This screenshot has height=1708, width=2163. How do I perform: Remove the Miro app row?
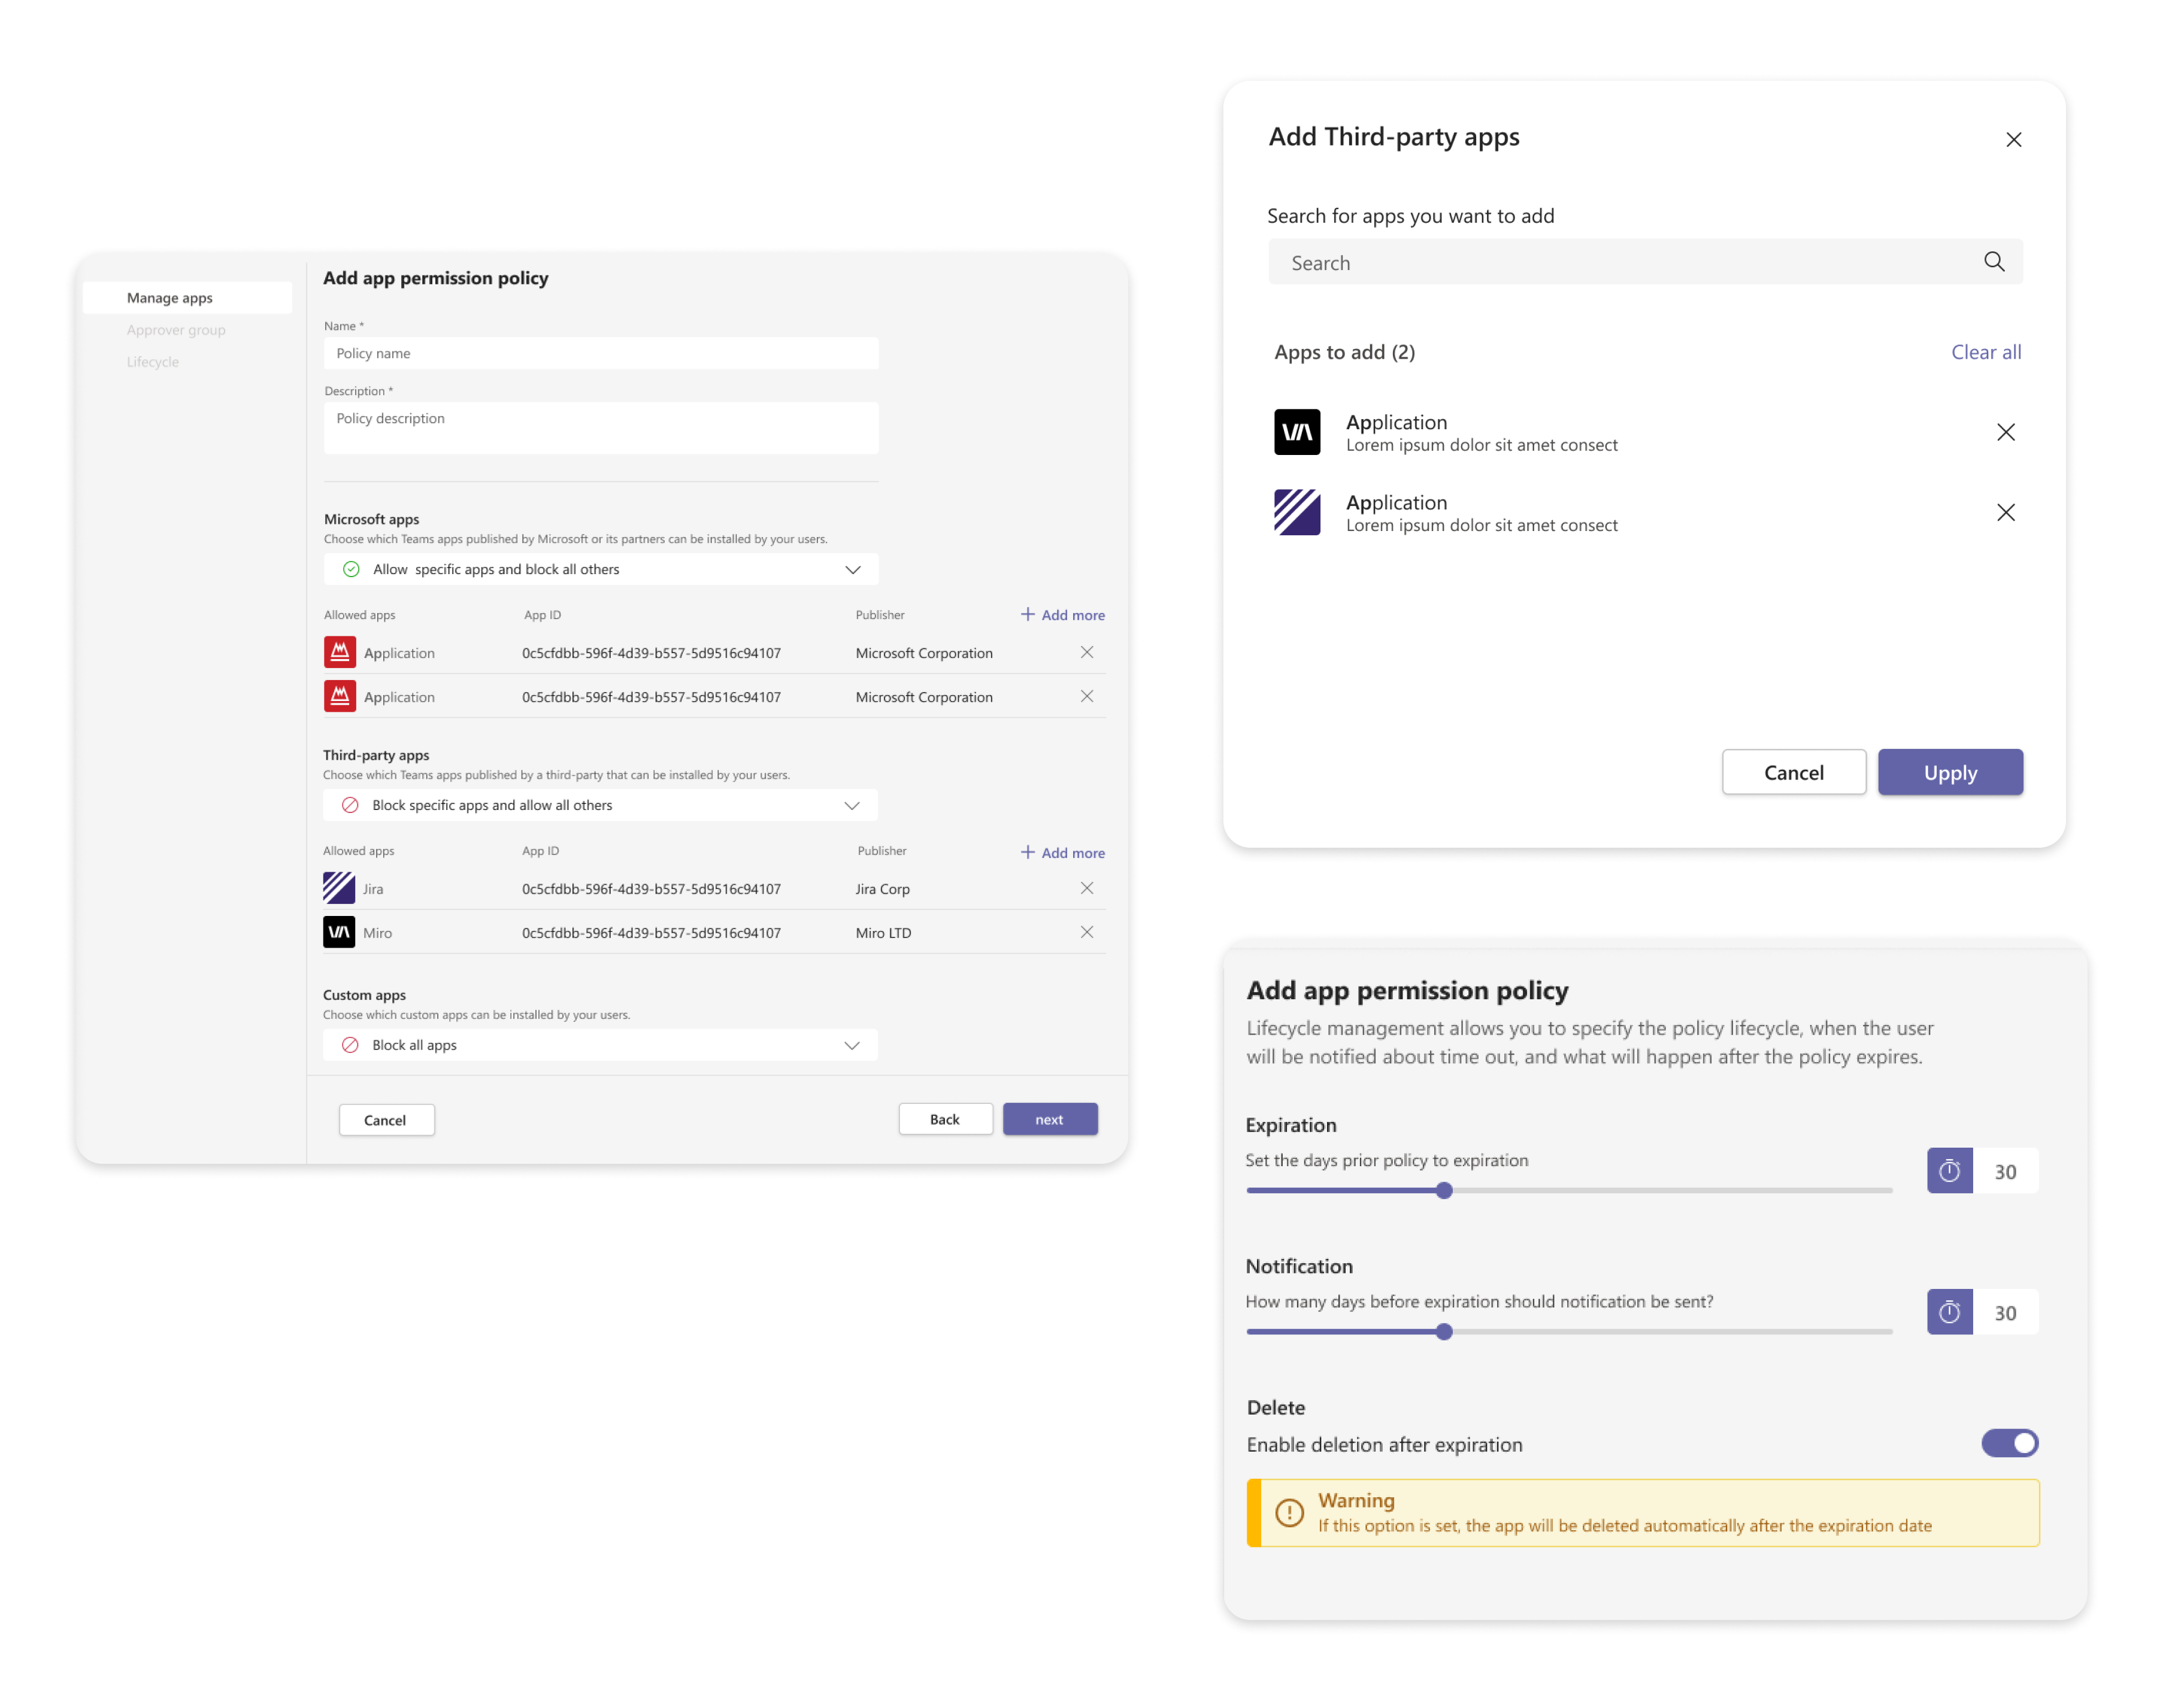pos(1086,932)
